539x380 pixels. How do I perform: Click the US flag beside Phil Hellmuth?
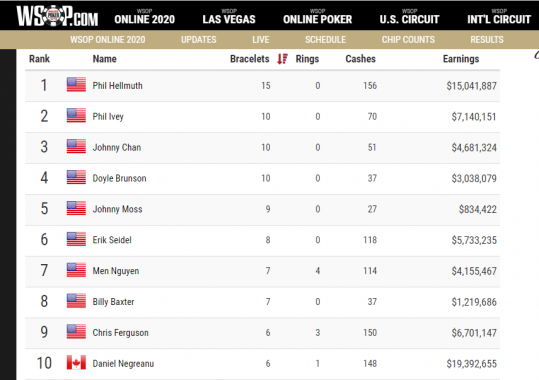coord(76,85)
